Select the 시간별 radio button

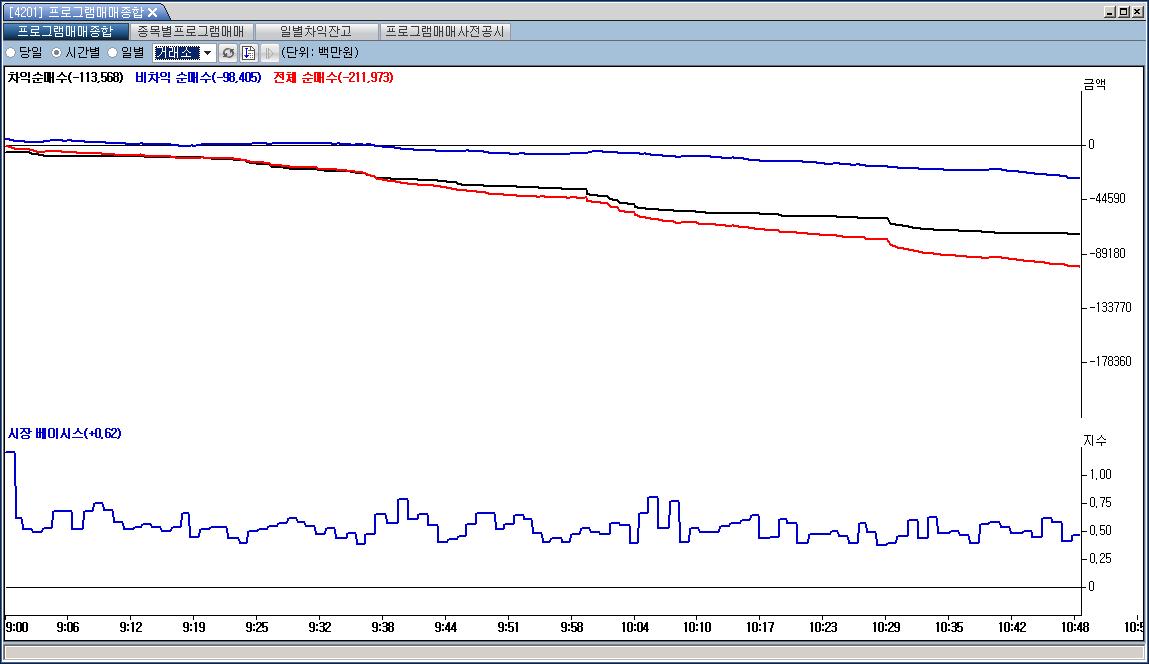pyautogui.click(x=57, y=52)
